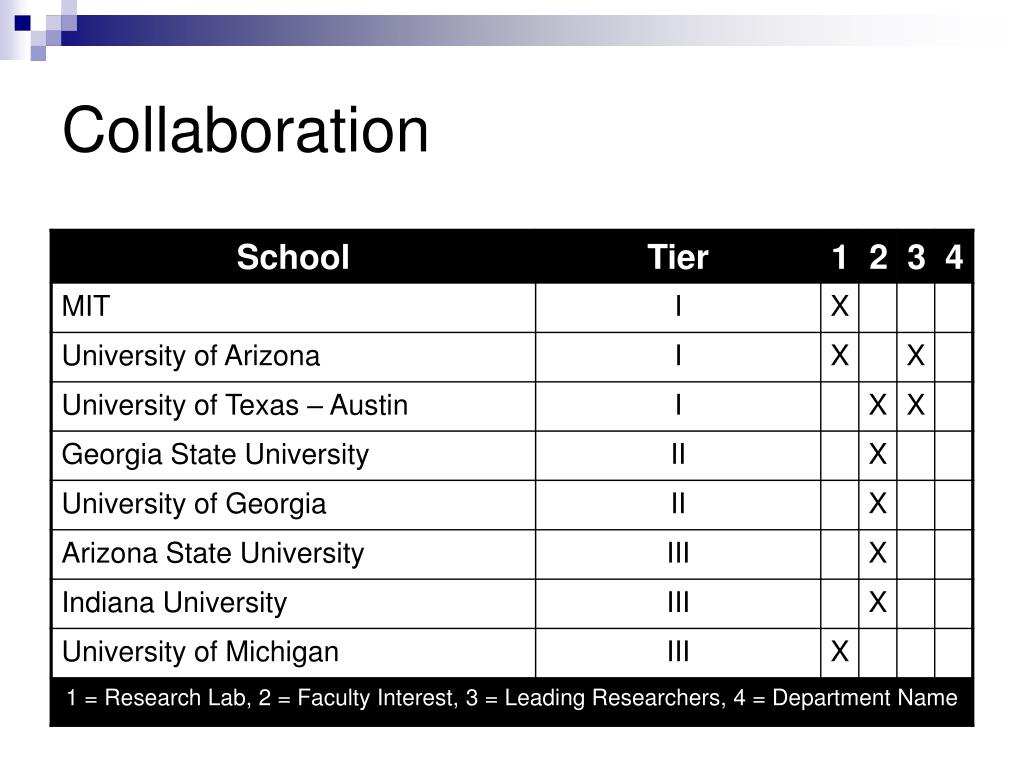Click MIT's empty column 4 cell
The width and height of the screenshot is (1024, 768).
click(x=953, y=307)
